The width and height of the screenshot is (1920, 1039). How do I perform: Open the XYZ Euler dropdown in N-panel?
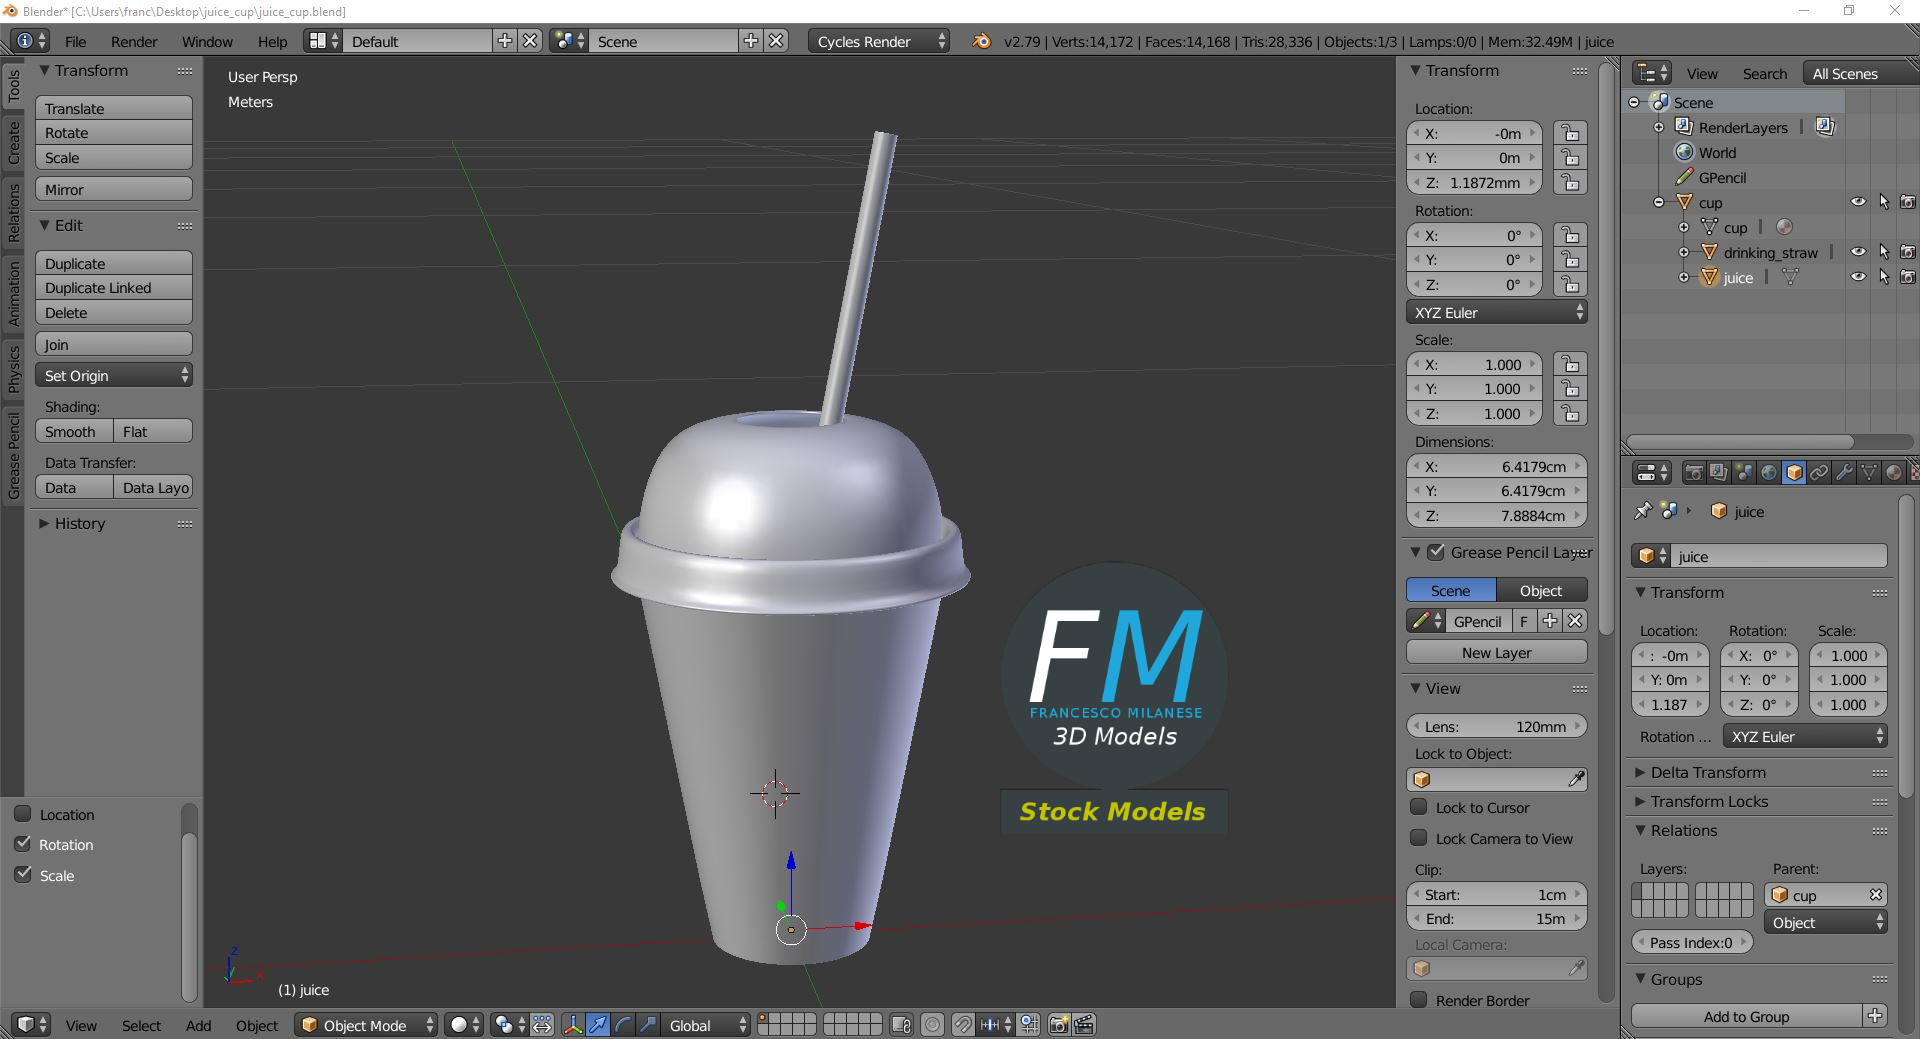1497,312
